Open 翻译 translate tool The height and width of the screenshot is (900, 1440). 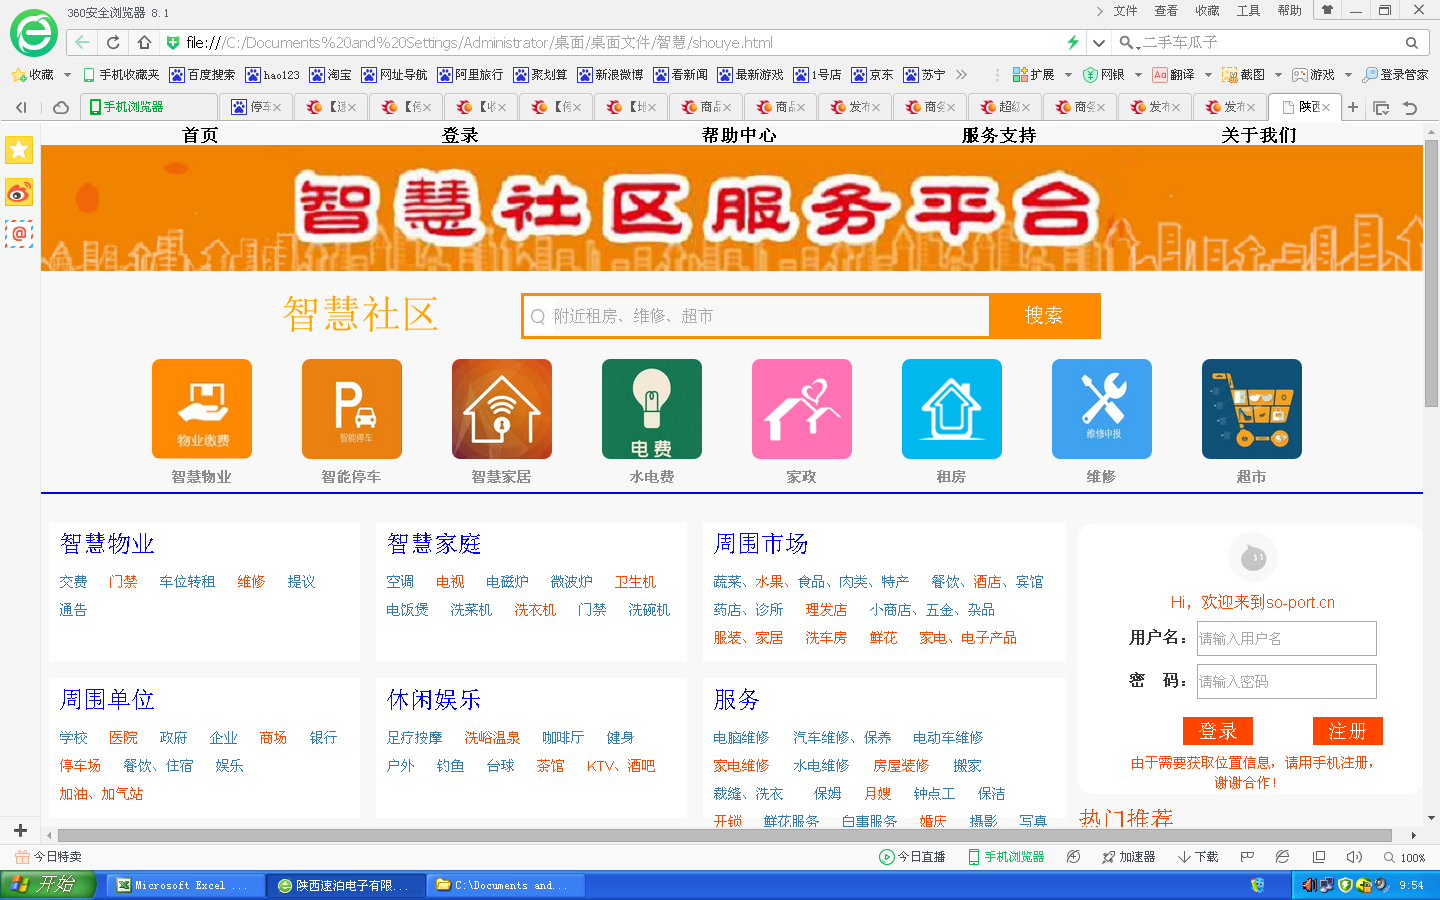1174,75
